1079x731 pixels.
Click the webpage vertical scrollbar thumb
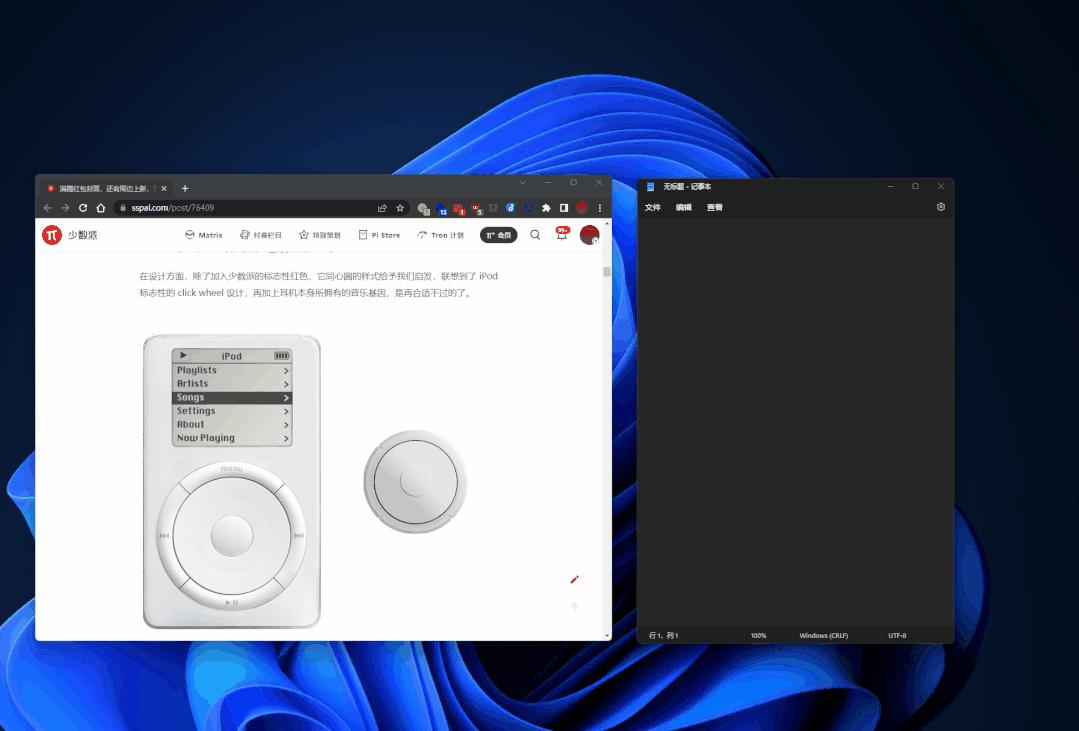tap(606, 271)
